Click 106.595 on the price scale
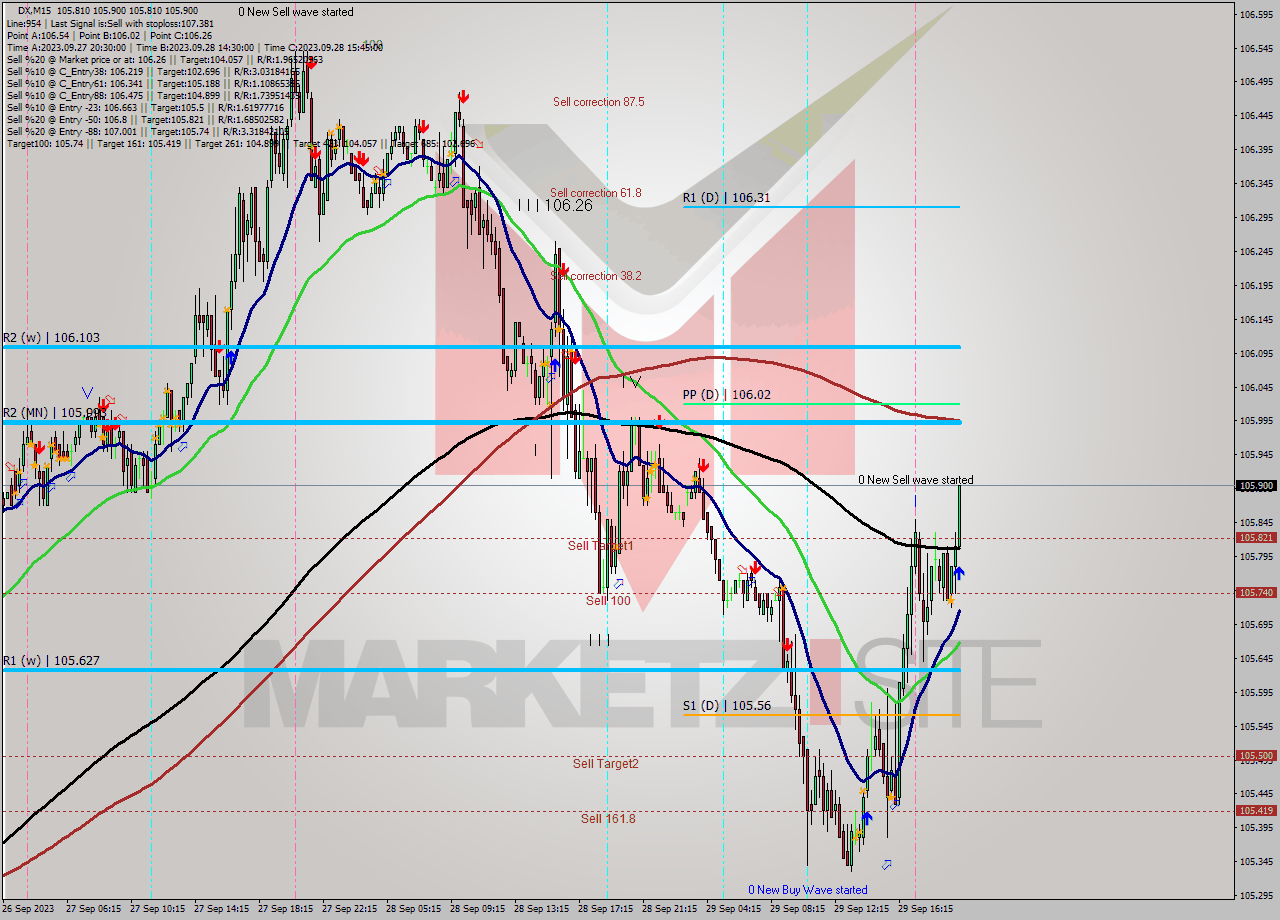The height and width of the screenshot is (920, 1280). (1257, 15)
